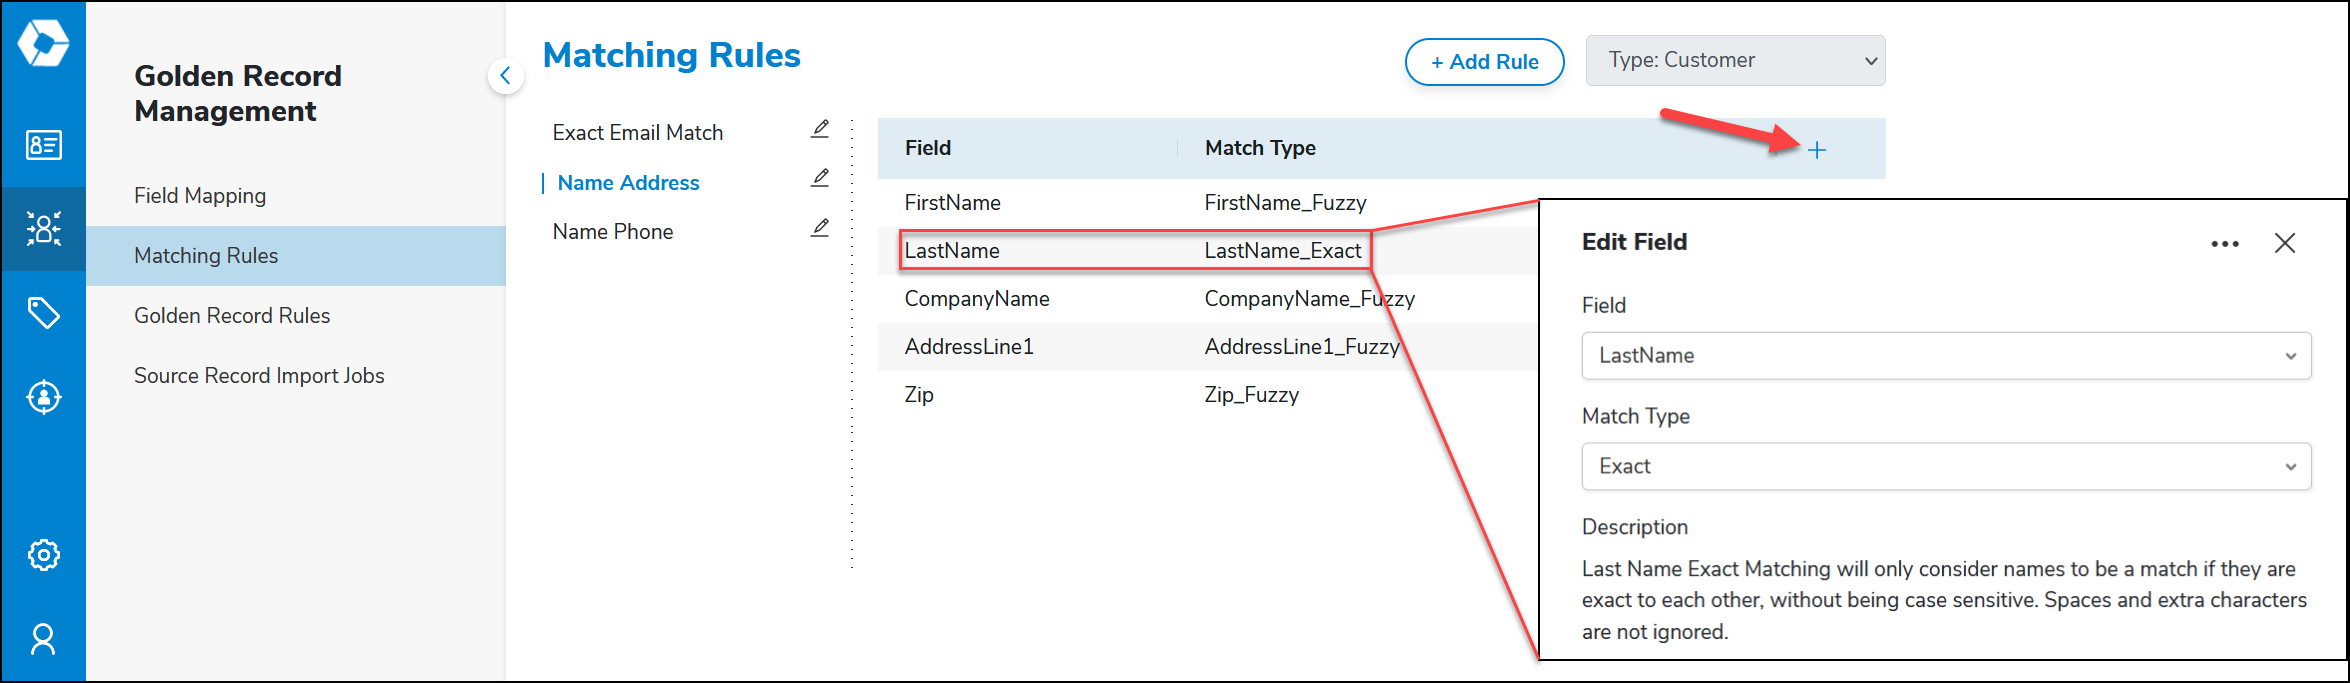Open the contact card icon in the sidebar
This screenshot has width=2350, height=683.
click(x=43, y=145)
